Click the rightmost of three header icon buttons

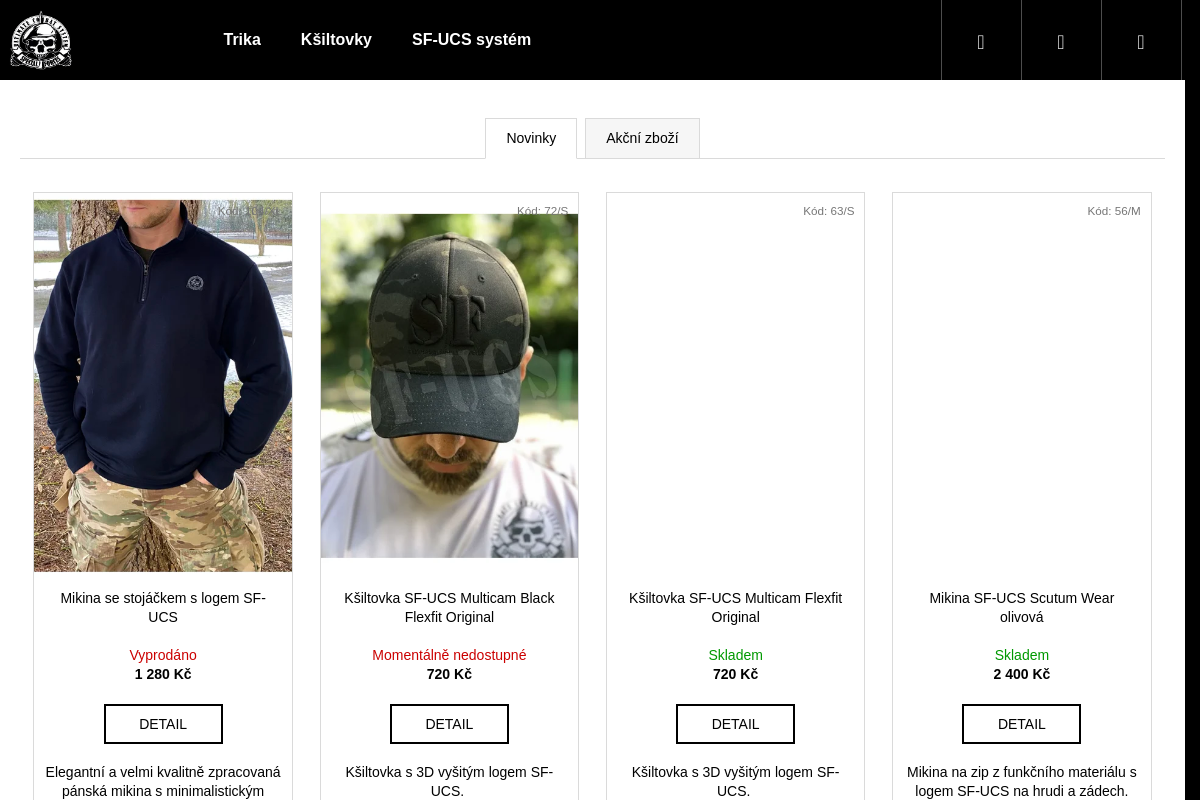tap(1141, 40)
